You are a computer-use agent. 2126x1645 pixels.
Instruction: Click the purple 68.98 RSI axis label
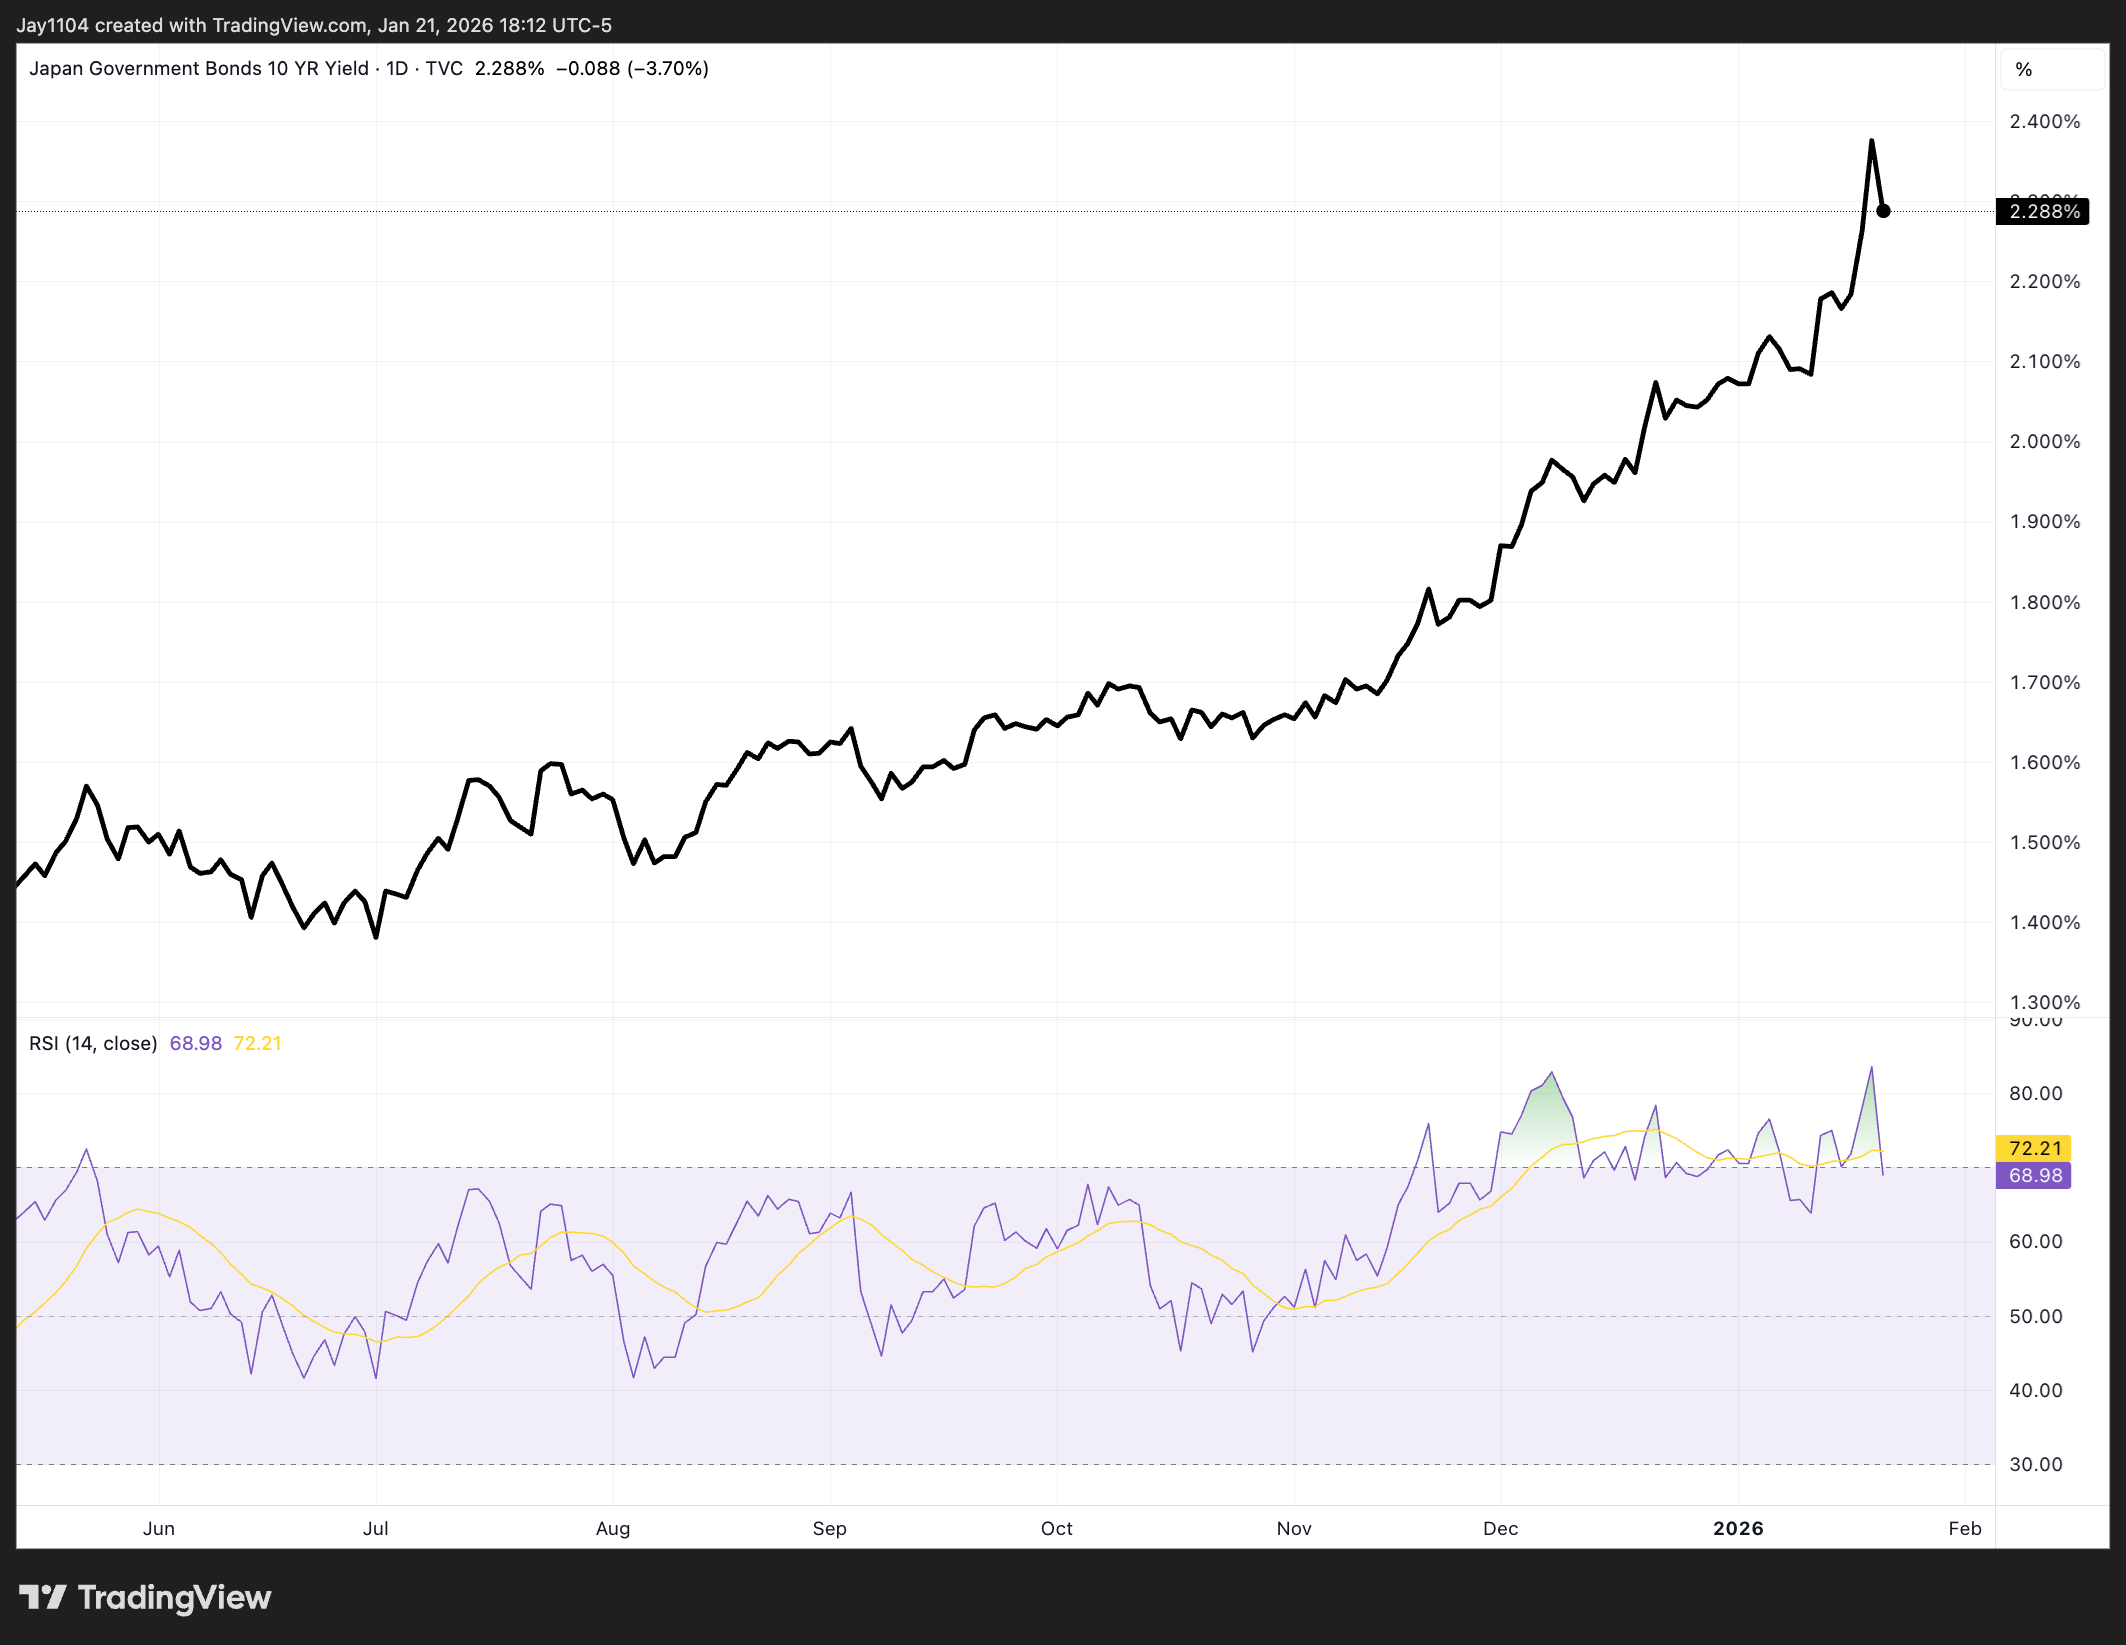[x=2035, y=1175]
